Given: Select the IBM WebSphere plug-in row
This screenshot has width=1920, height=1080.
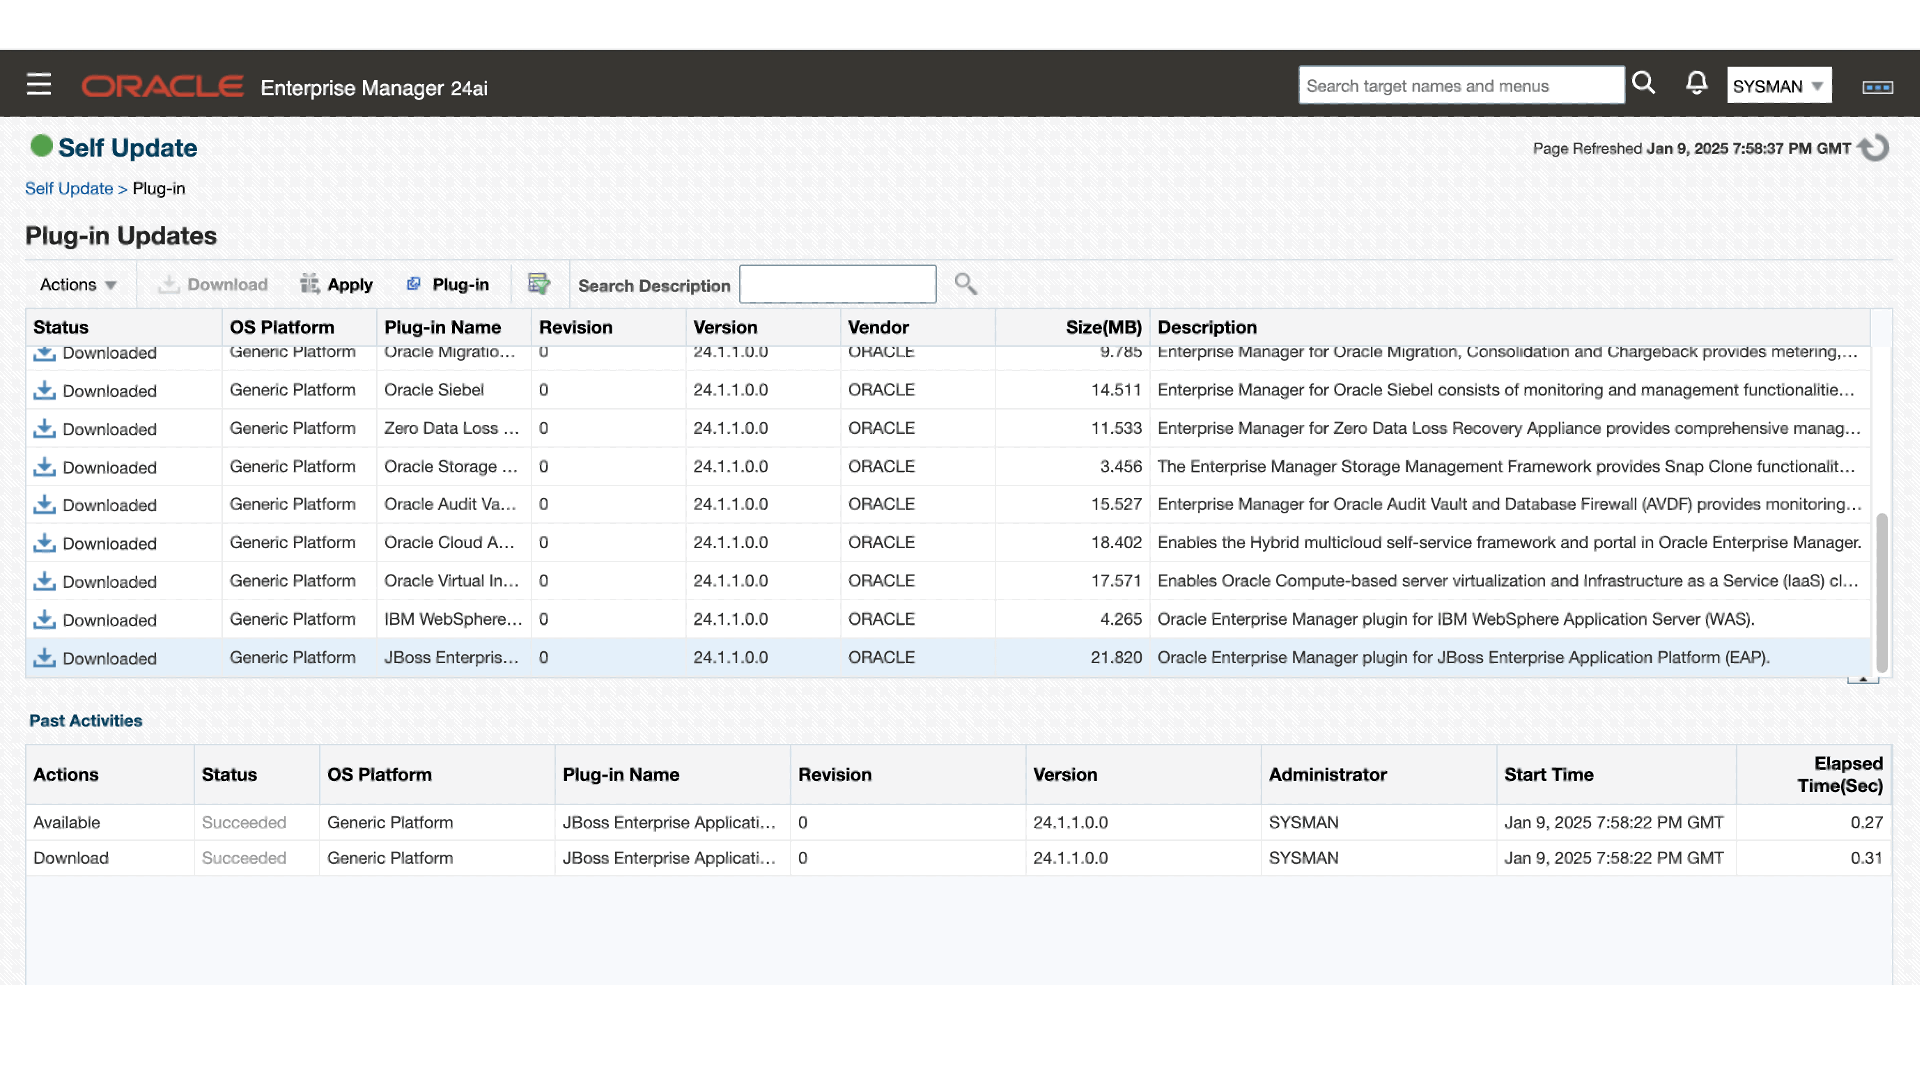Looking at the screenshot, I should (x=452, y=619).
